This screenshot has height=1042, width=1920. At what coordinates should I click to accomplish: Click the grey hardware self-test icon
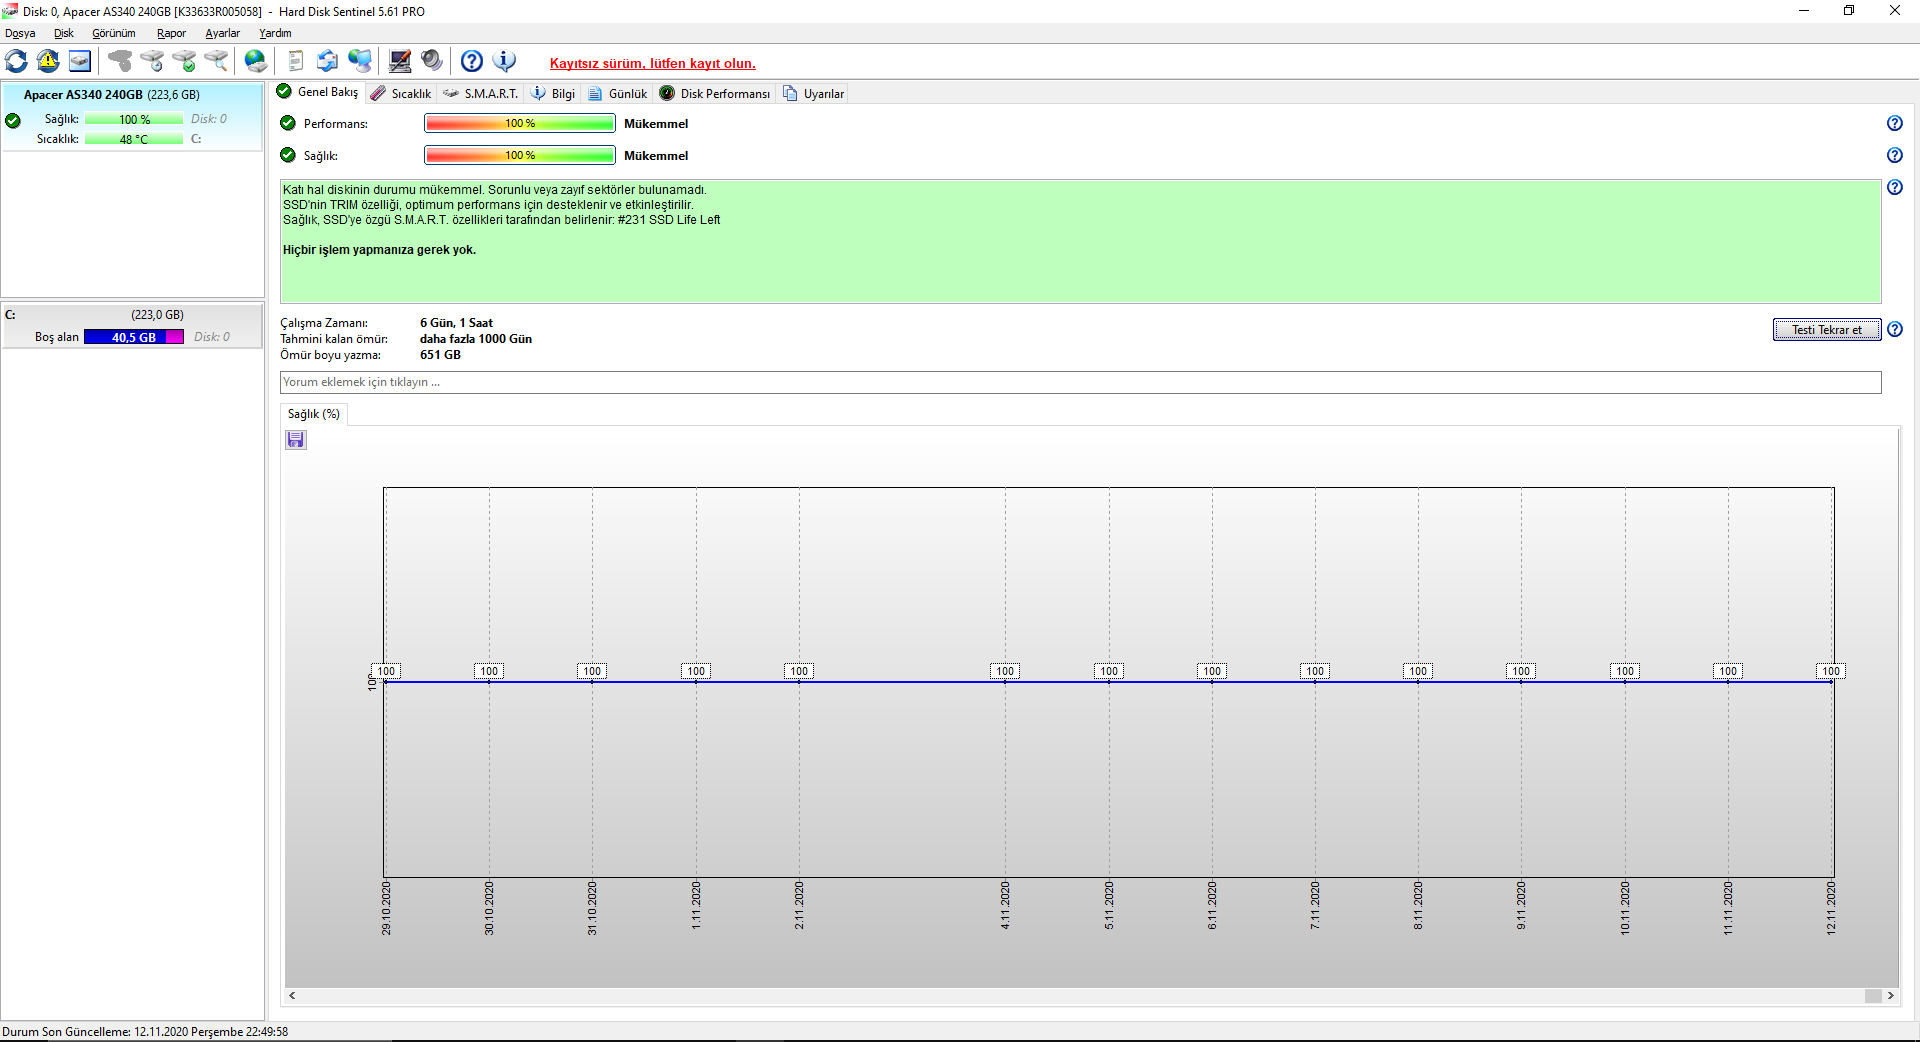tap(120, 61)
